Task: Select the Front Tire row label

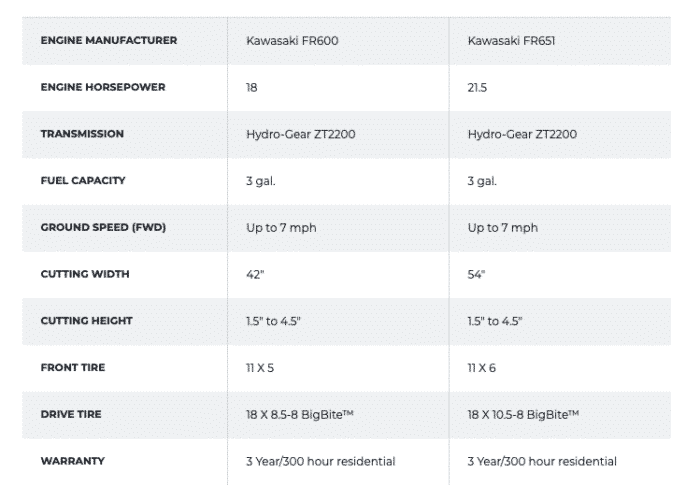Action: click(73, 367)
